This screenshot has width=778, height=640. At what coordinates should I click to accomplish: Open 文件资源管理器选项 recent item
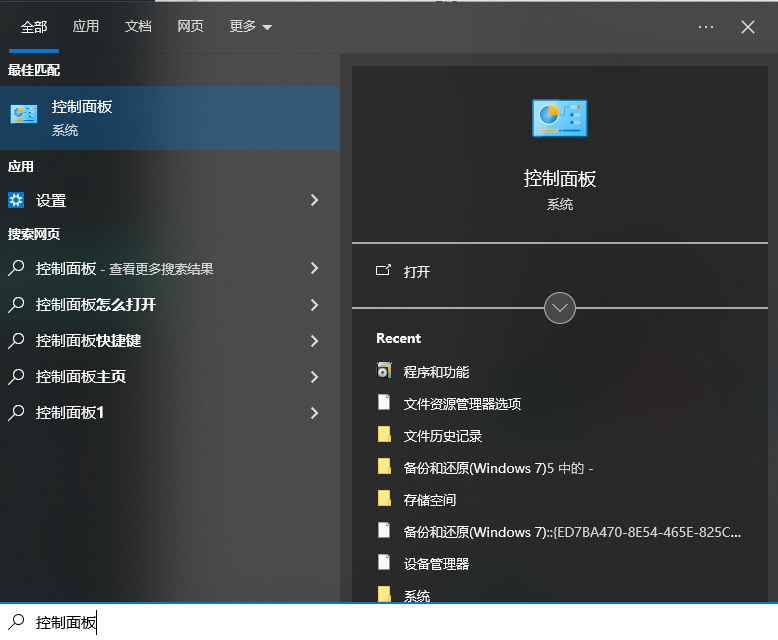(x=462, y=404)
